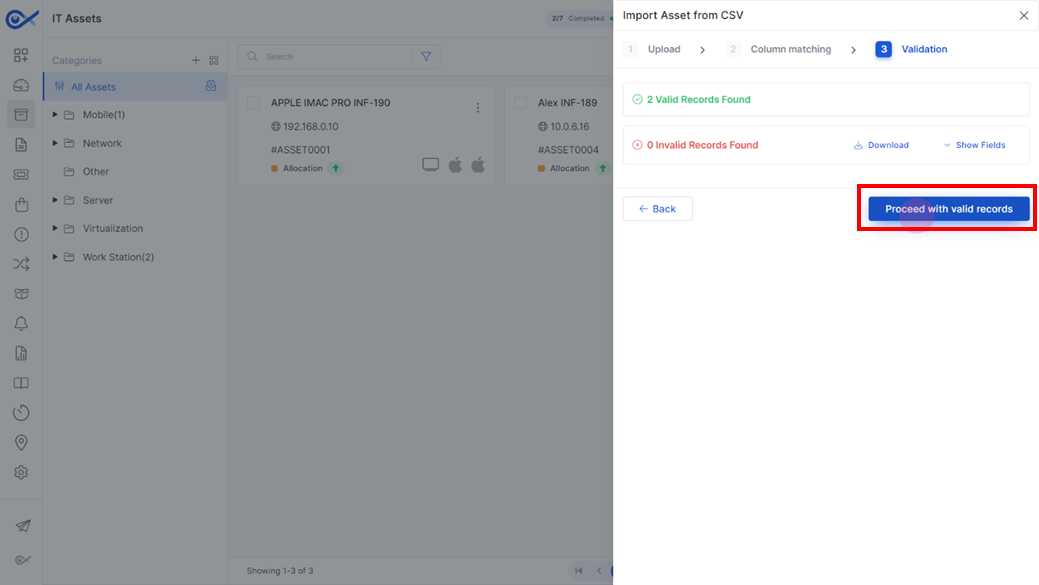Tick the APPLE IMAC PRO INF-190 checkbox
Screen dimensions: 1039x585
click(254, 103)
